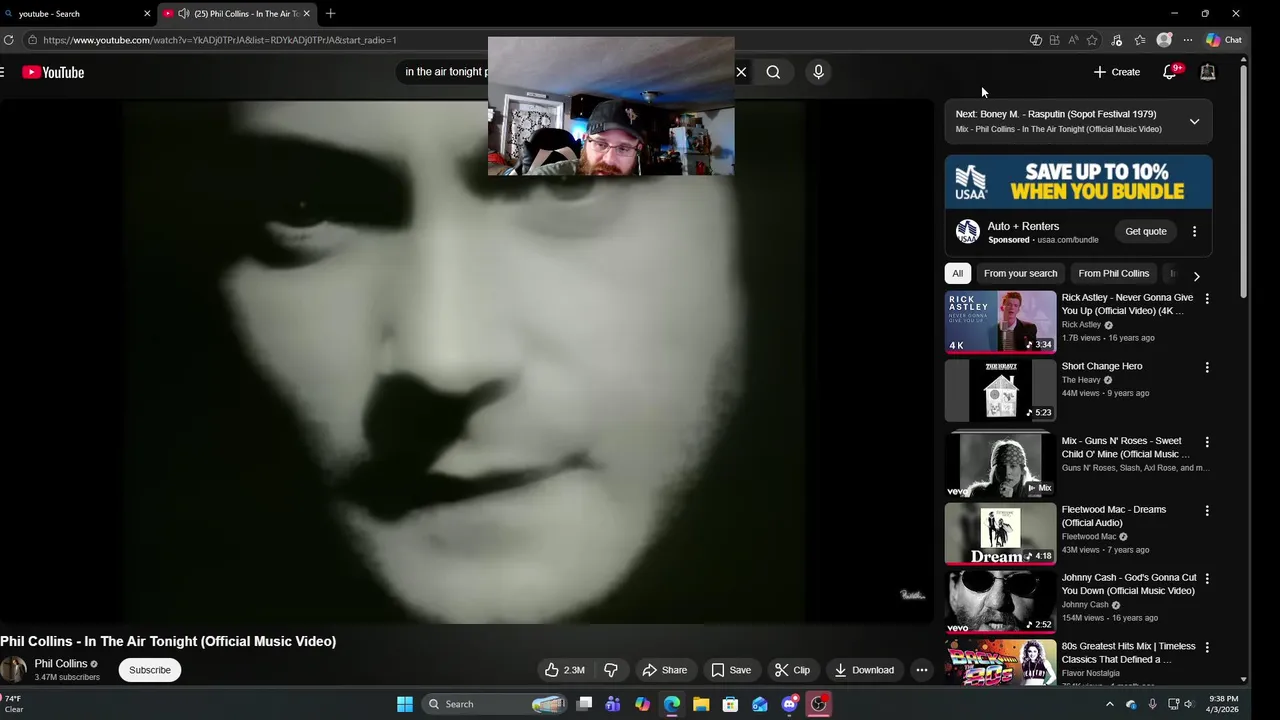Open the Windows Start menu

click(x=405, y=704)
